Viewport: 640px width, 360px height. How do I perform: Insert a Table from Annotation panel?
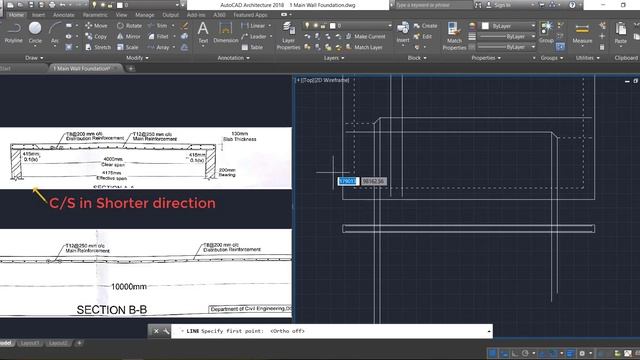252,47
